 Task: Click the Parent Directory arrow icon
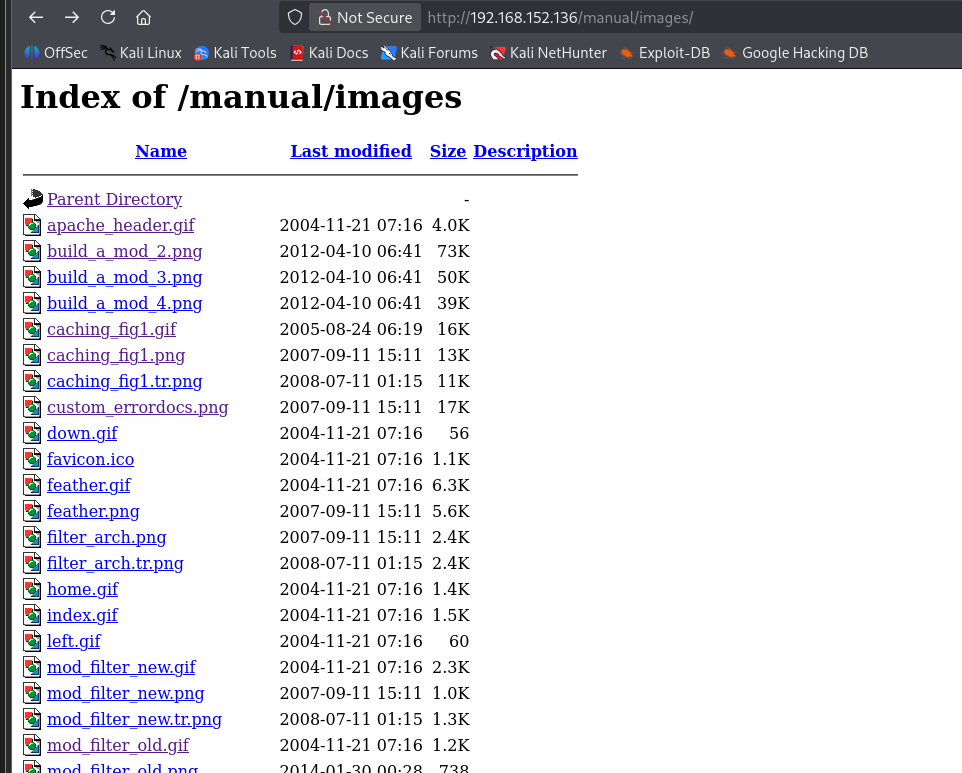click(32, 199)
